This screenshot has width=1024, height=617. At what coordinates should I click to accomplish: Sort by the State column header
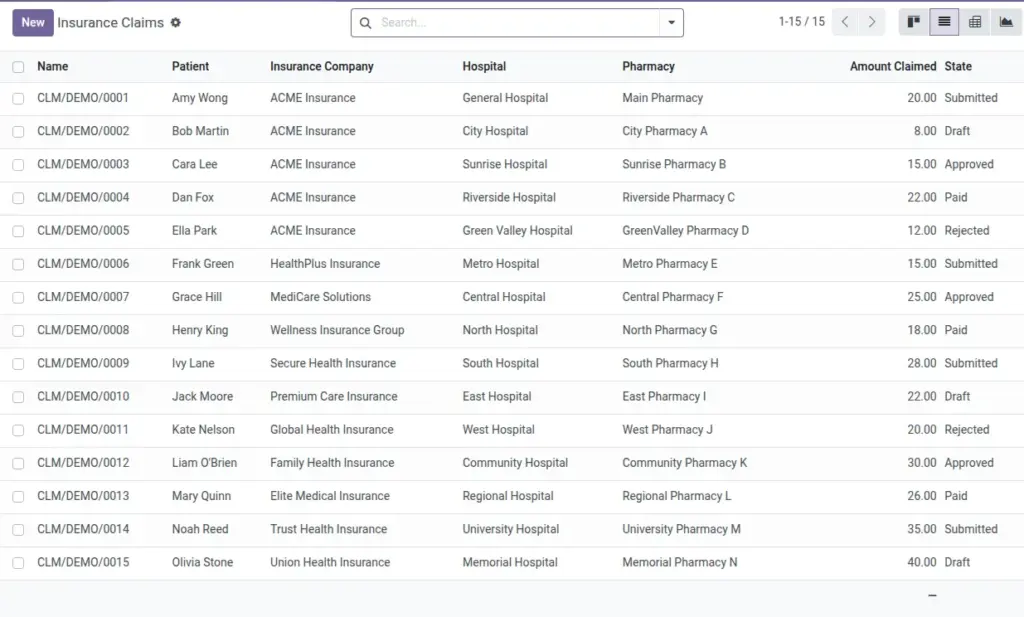tap(958, 66)
